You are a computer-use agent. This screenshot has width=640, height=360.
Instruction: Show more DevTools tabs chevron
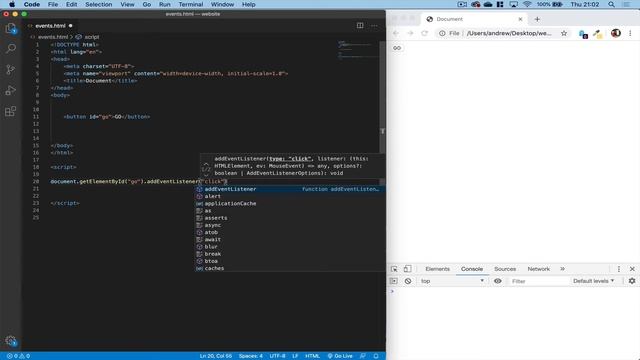click(562, 269)
